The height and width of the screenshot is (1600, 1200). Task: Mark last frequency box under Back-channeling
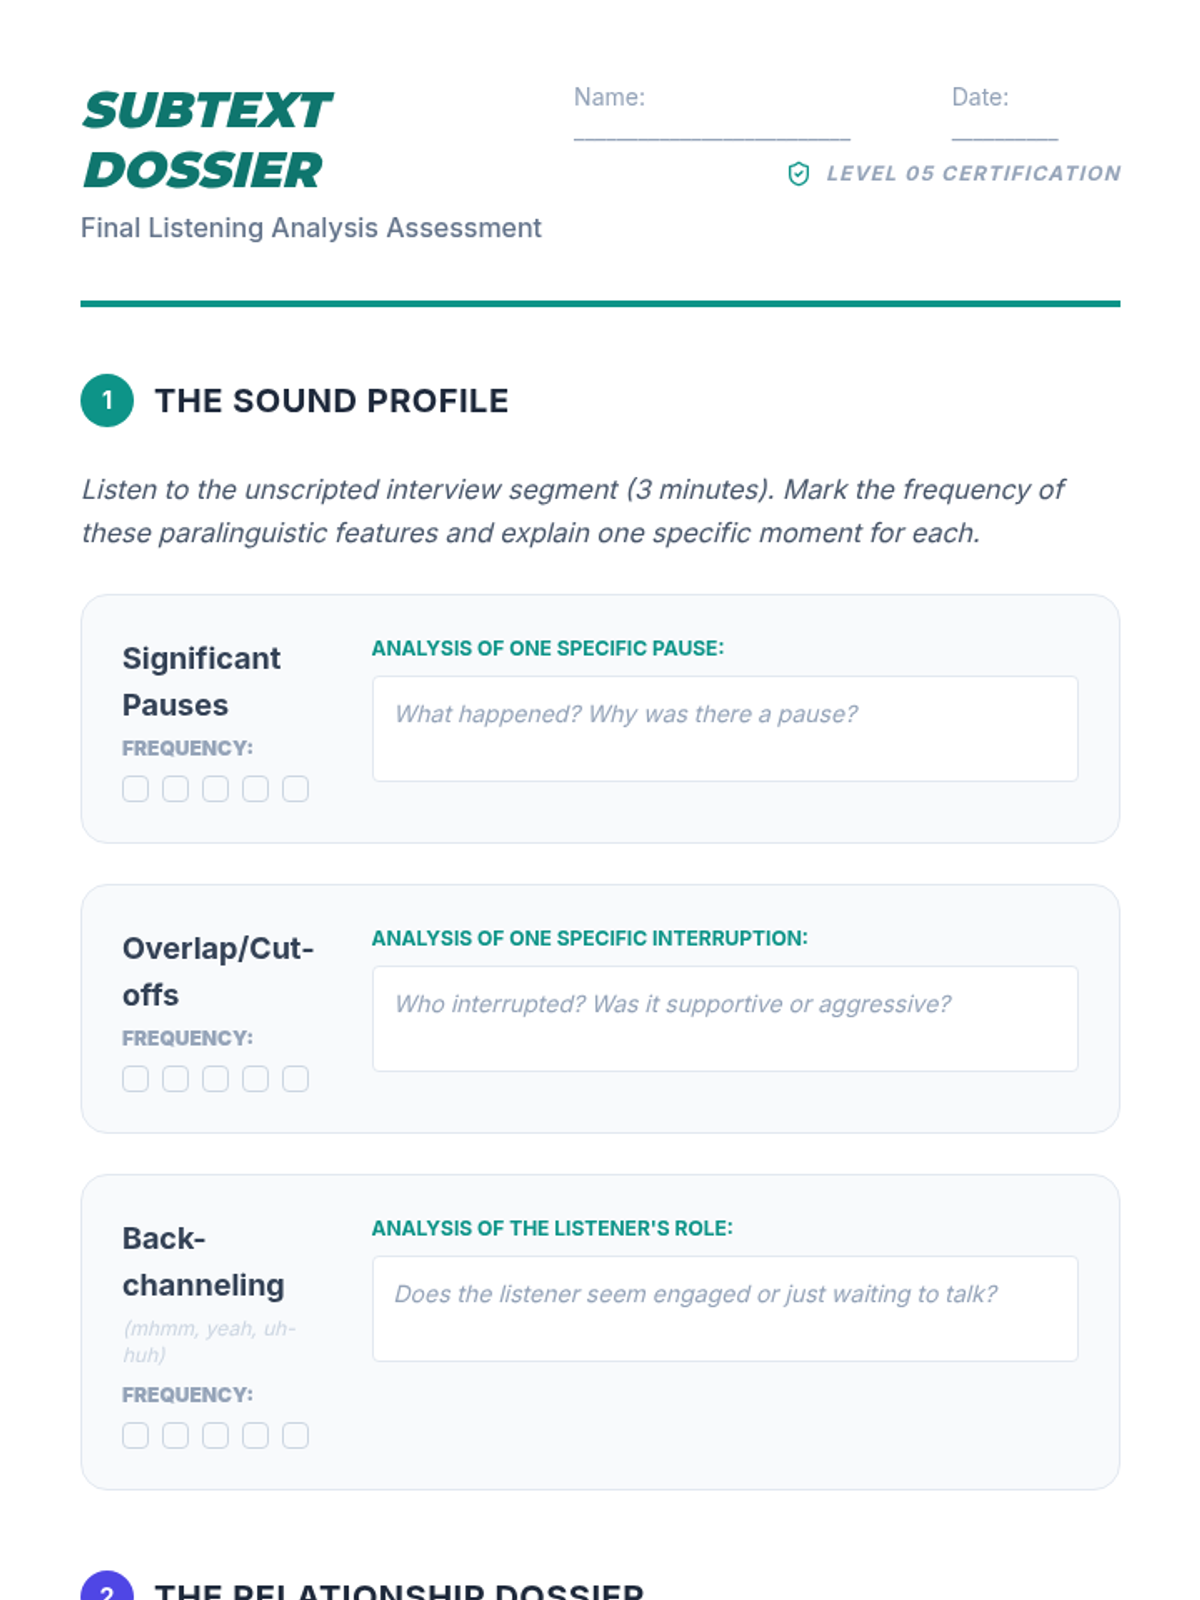pyautogui.click(x=295, y=1436)
